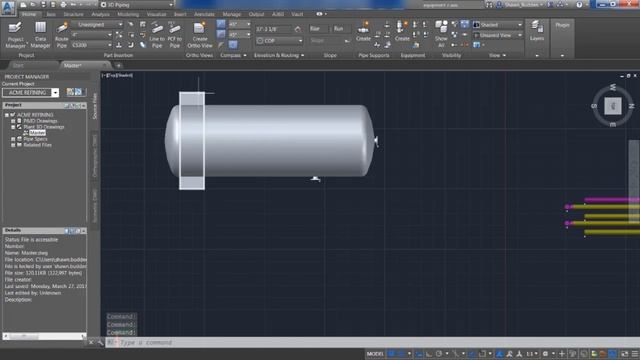
Task: Click the elevation value input field
Action: pyautogui.click(x=273, y=29)
